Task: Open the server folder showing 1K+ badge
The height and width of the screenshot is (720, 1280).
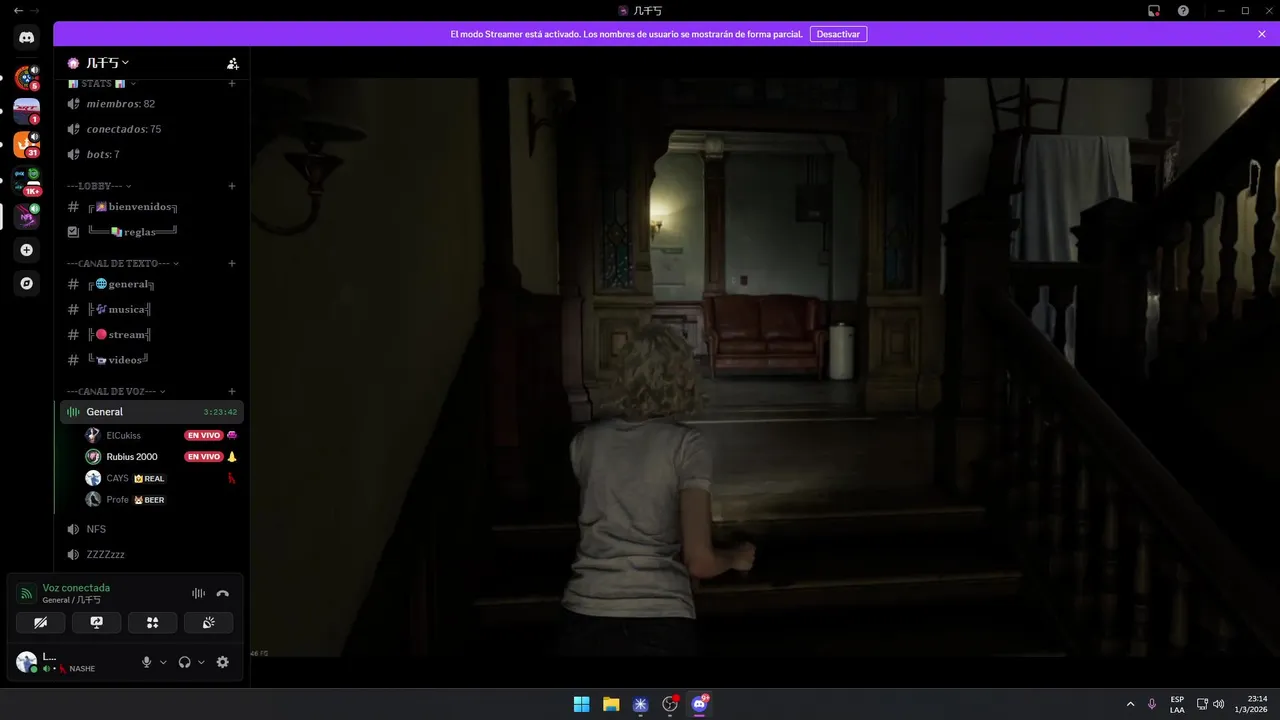Action: (x=26, y=181)
